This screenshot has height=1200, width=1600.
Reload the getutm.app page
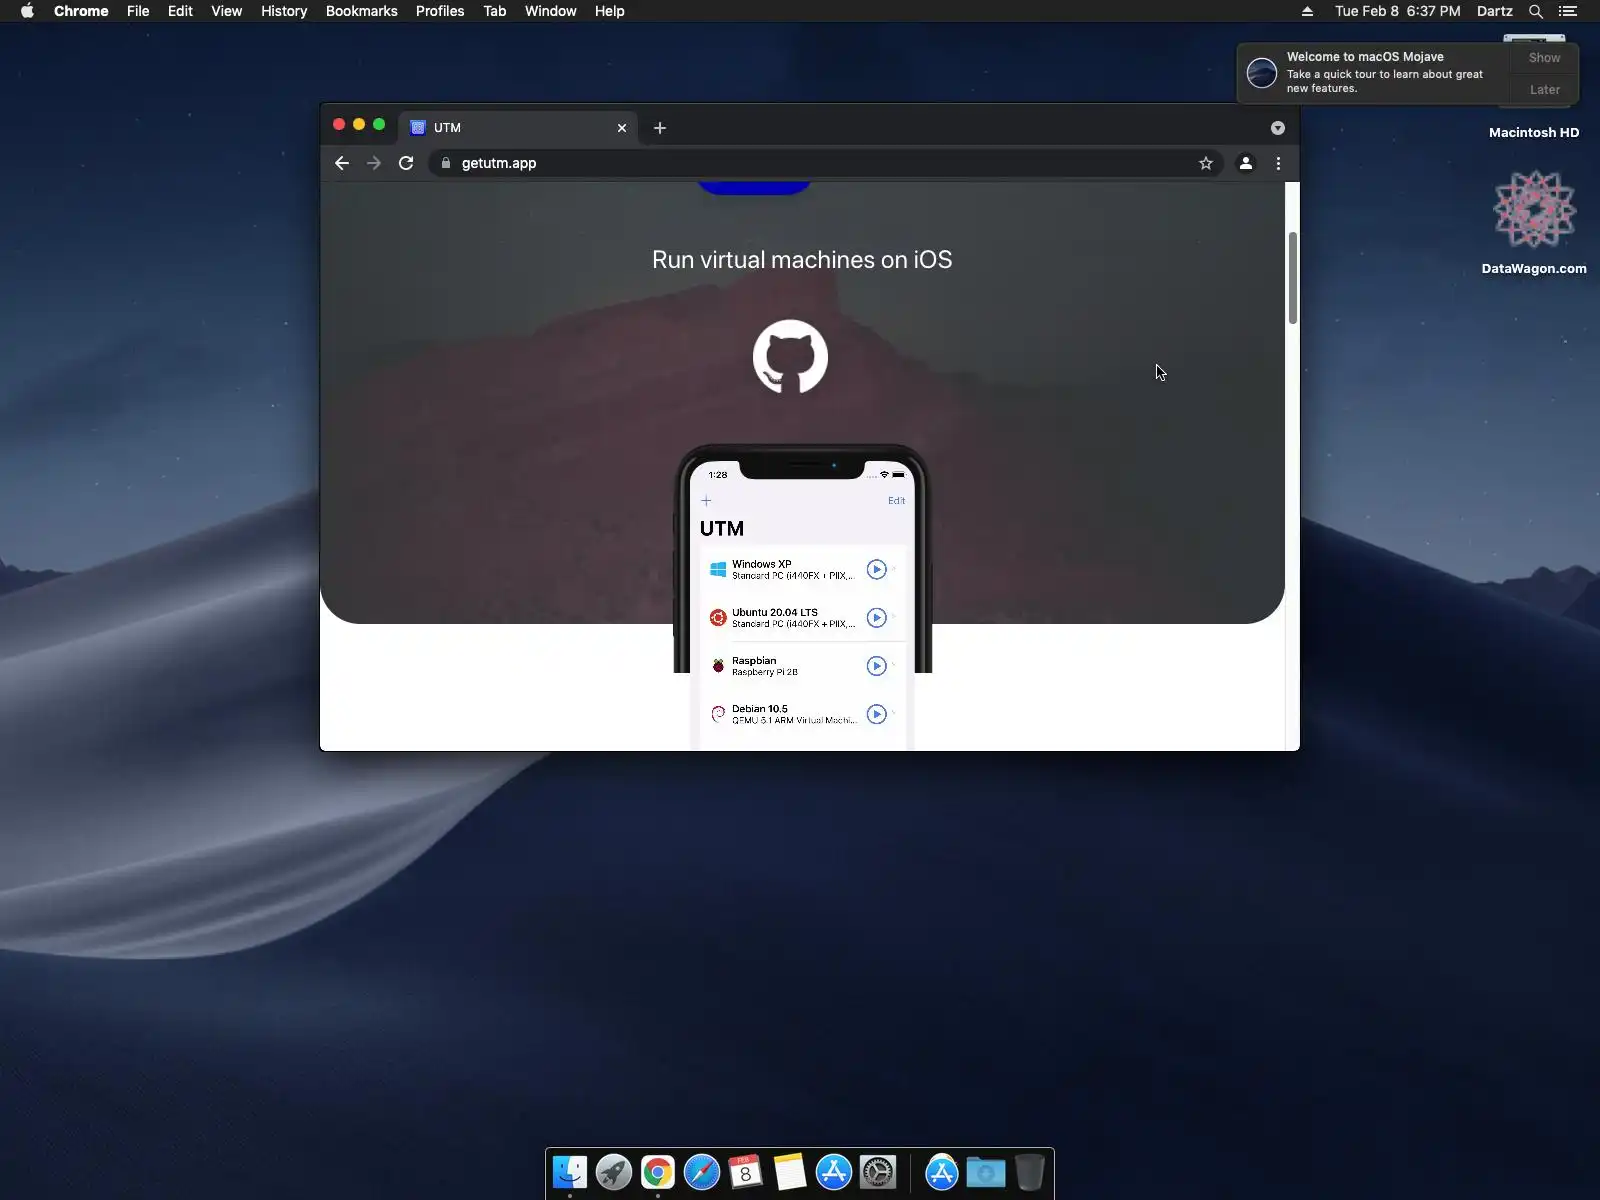click(406, 163)
